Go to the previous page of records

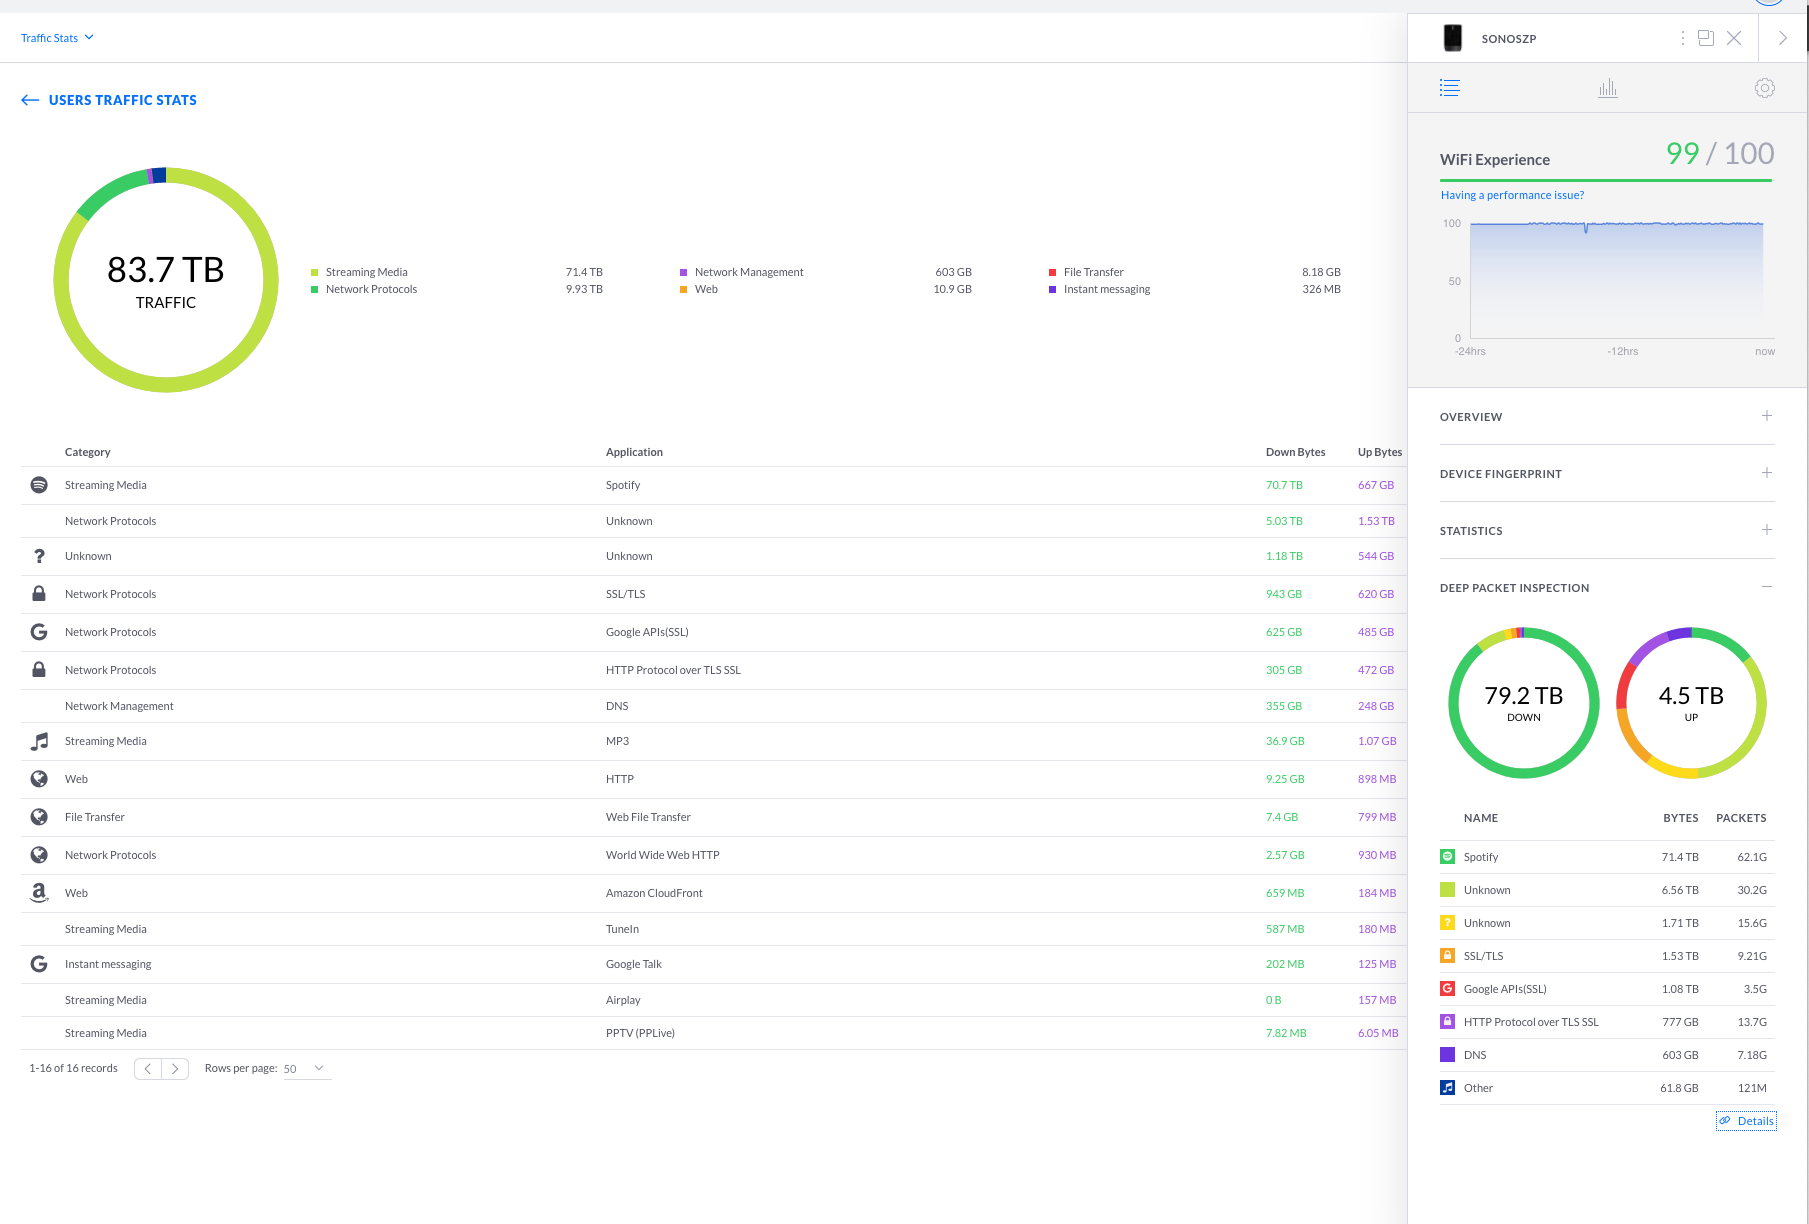(x=148, y=1069)
